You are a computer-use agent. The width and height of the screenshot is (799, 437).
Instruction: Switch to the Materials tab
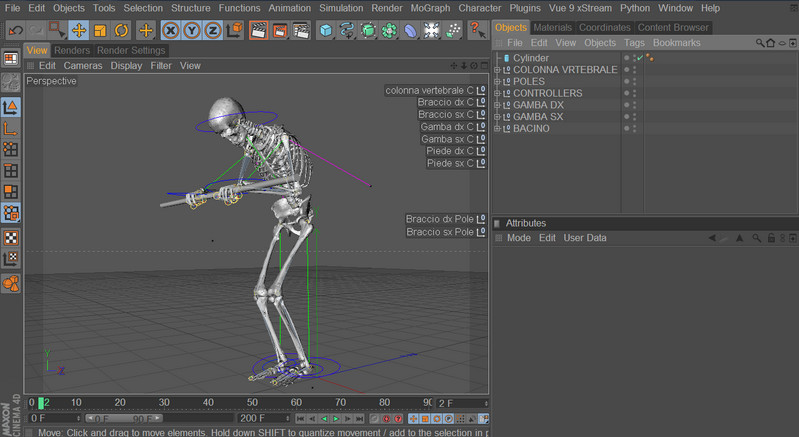coord(552,27)
